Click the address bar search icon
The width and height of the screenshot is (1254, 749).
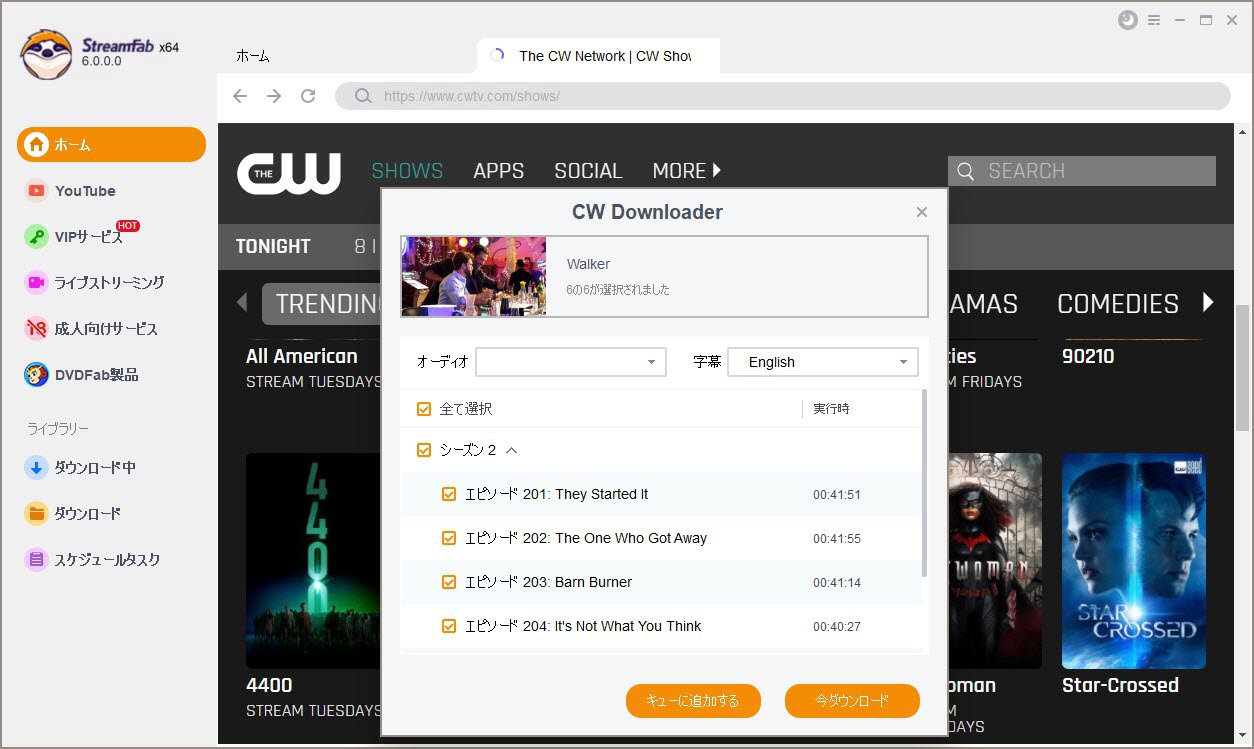362,96
